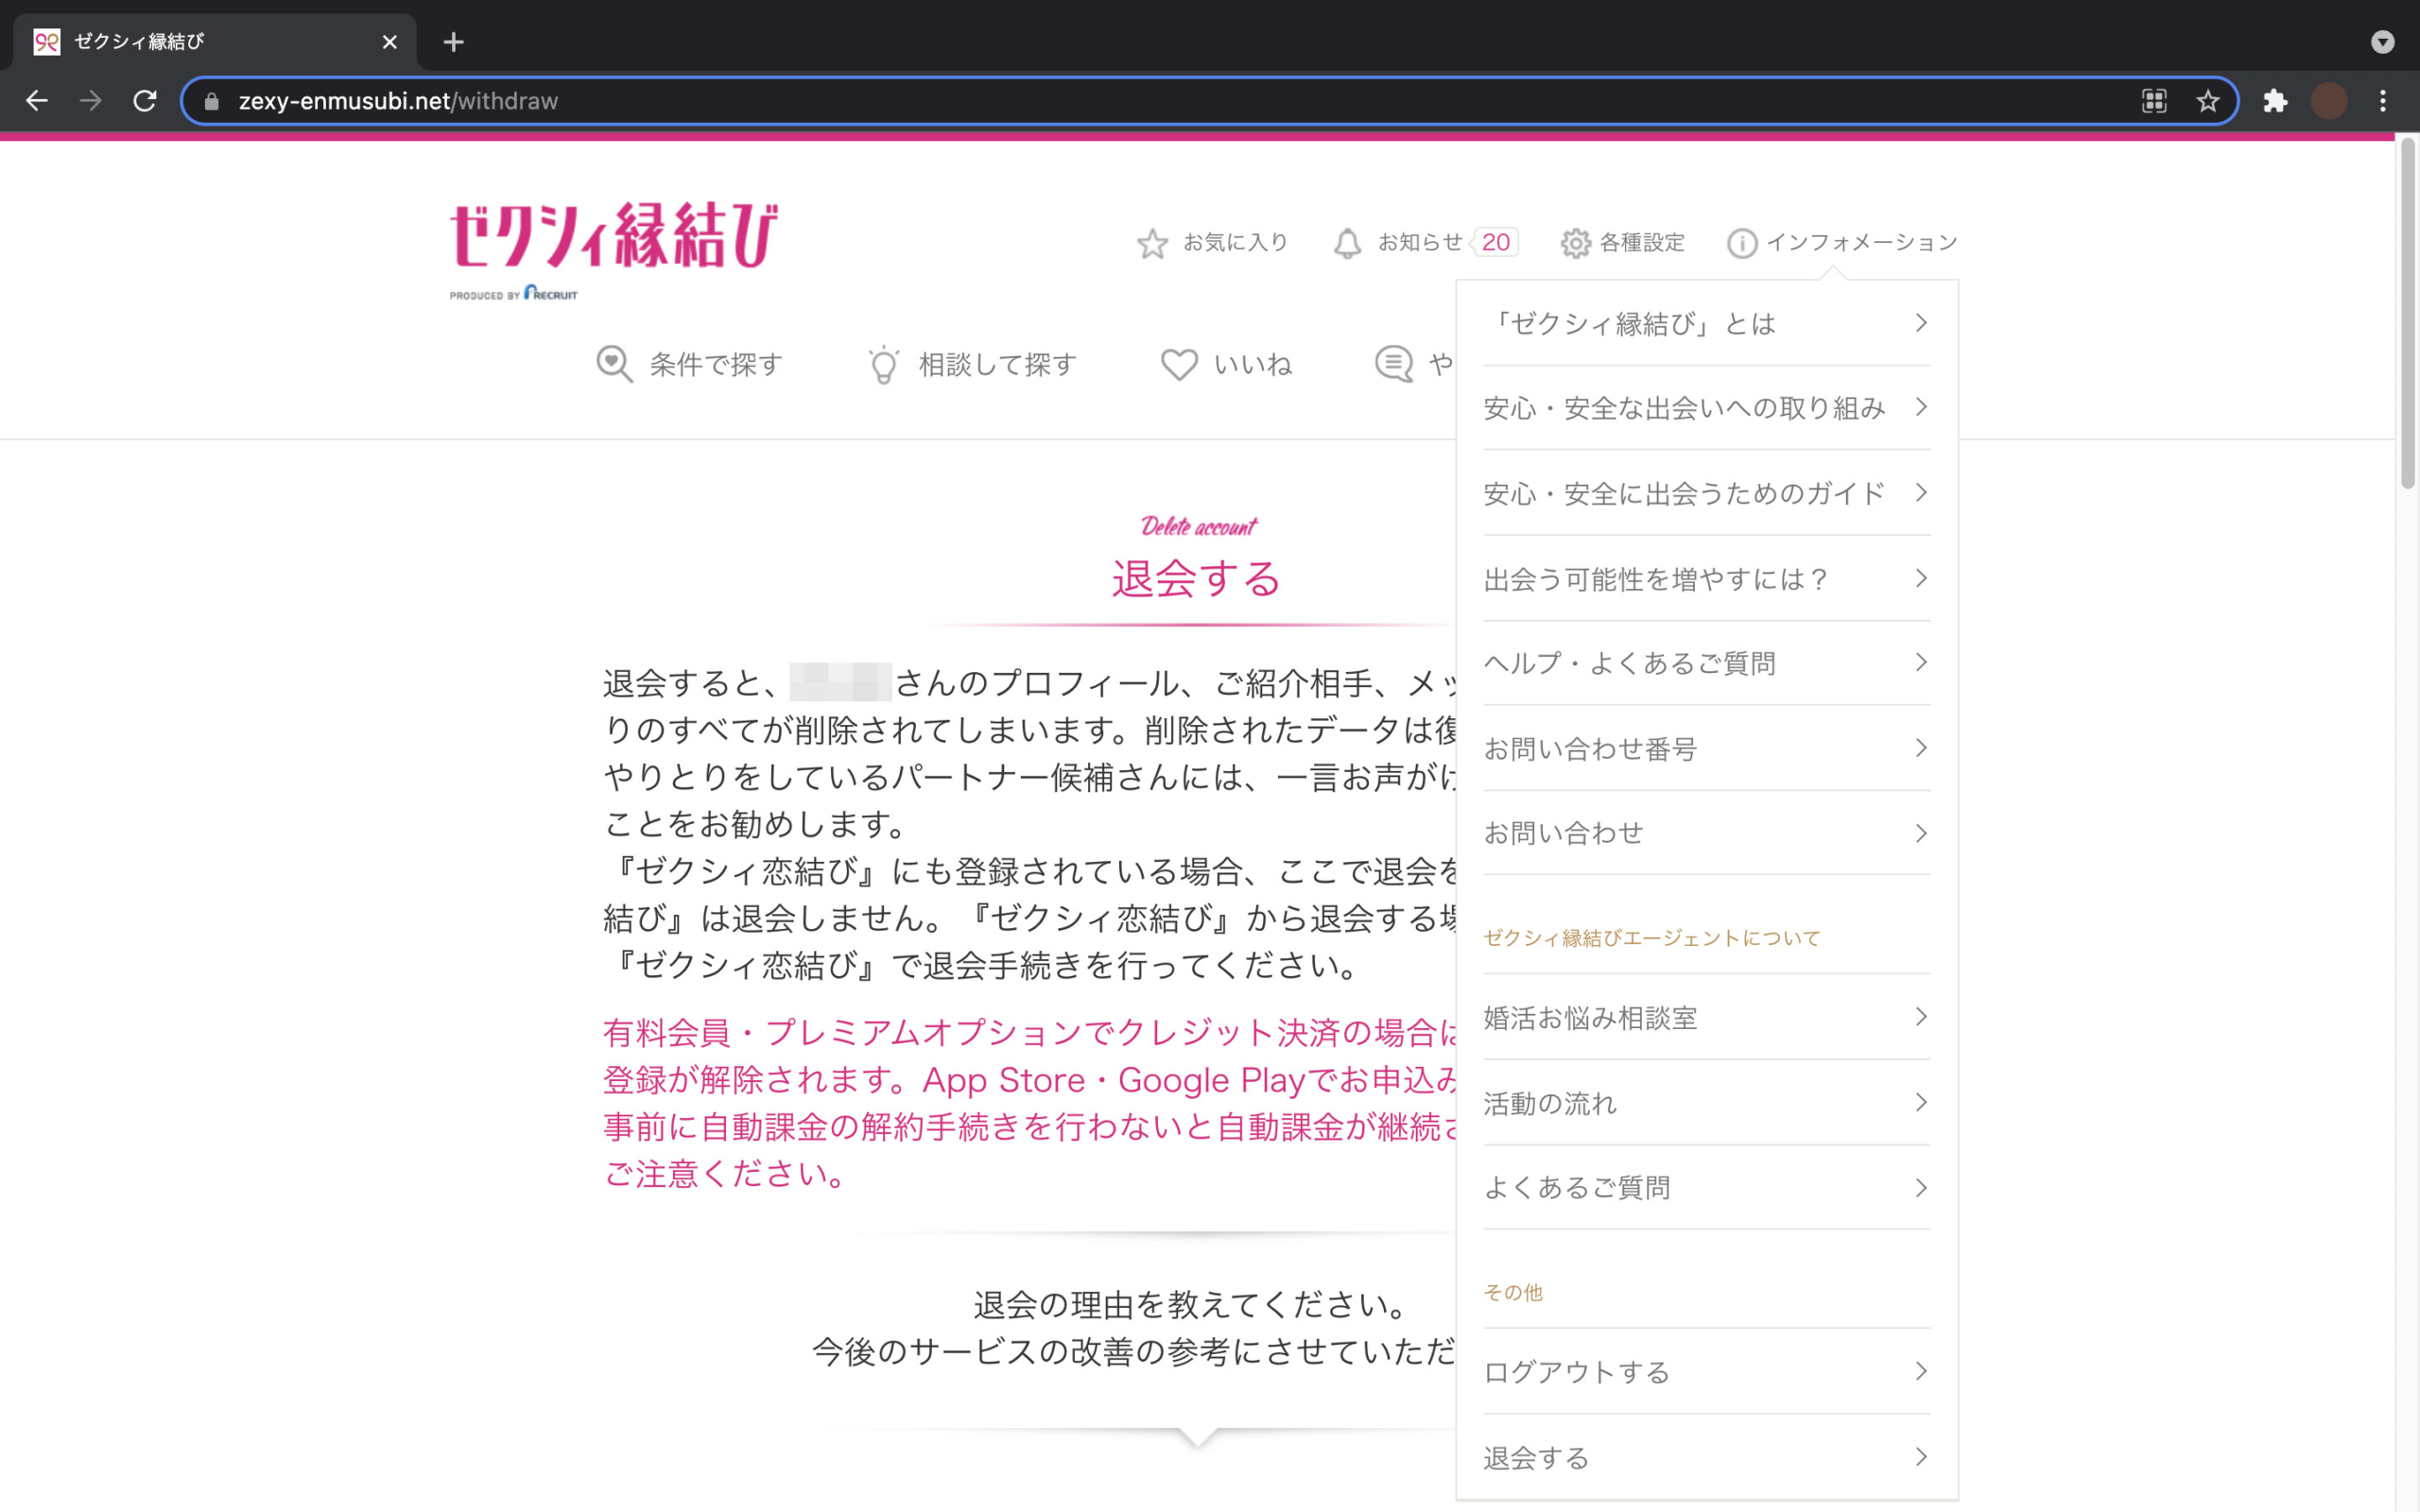Click the その他 section label
The image size is (2420, 1512).
[1513, 1292]
